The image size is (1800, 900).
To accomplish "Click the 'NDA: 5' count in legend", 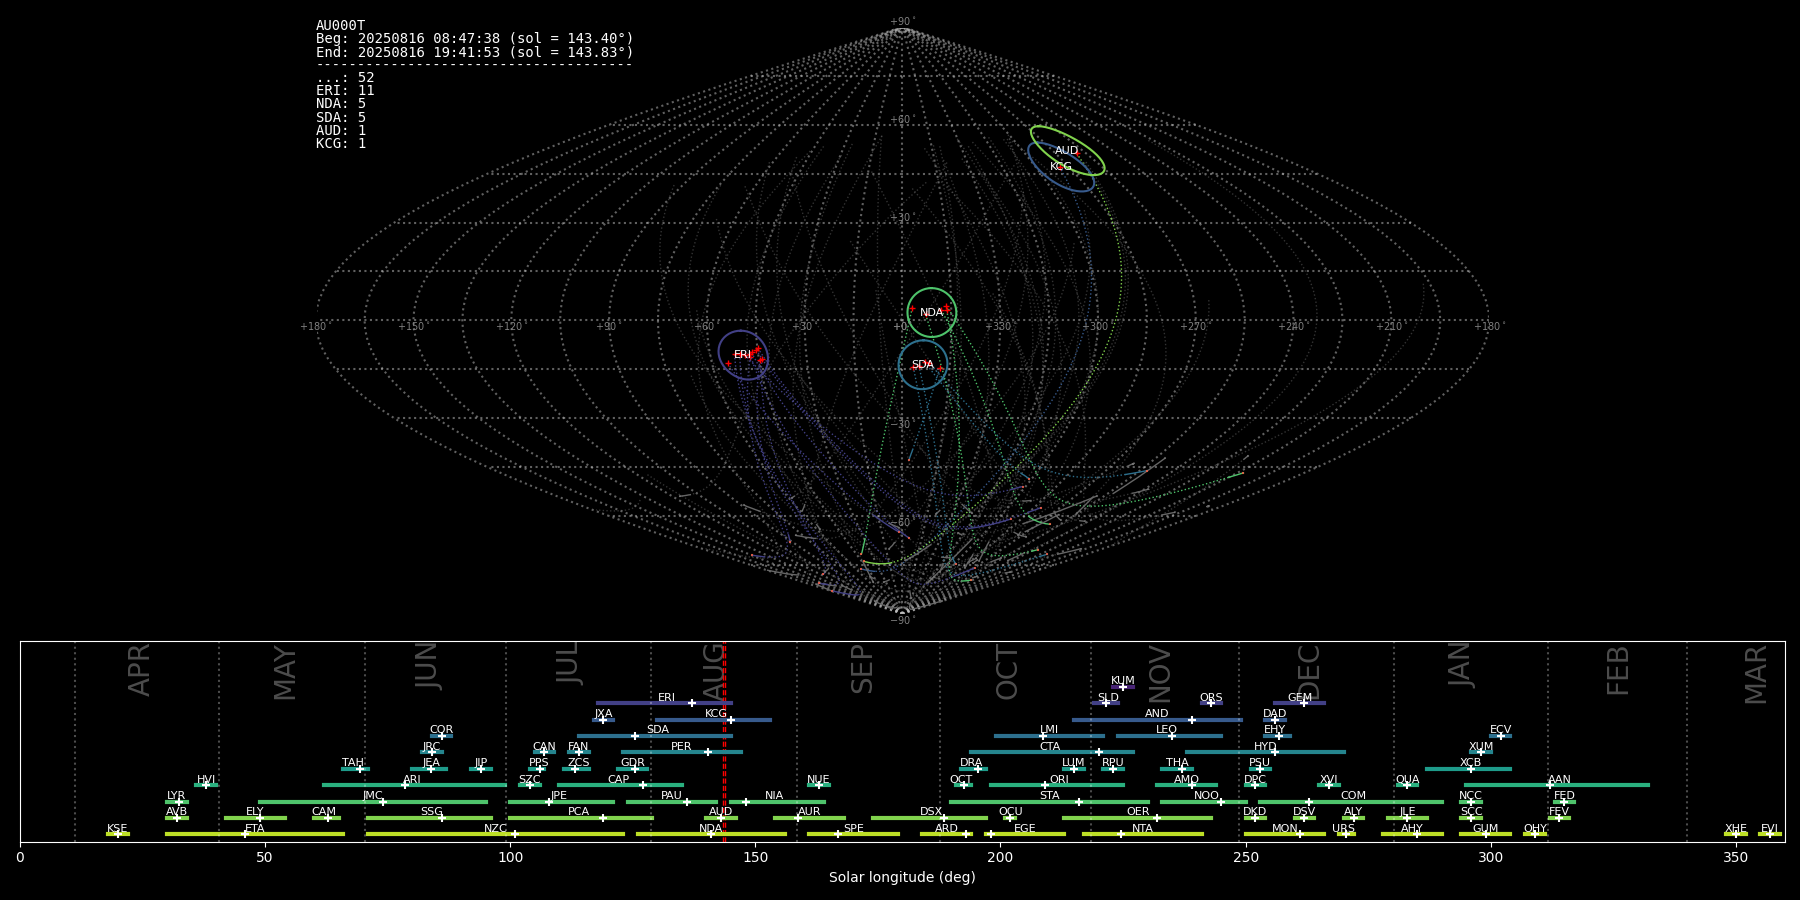I will (x=341, y=104).
